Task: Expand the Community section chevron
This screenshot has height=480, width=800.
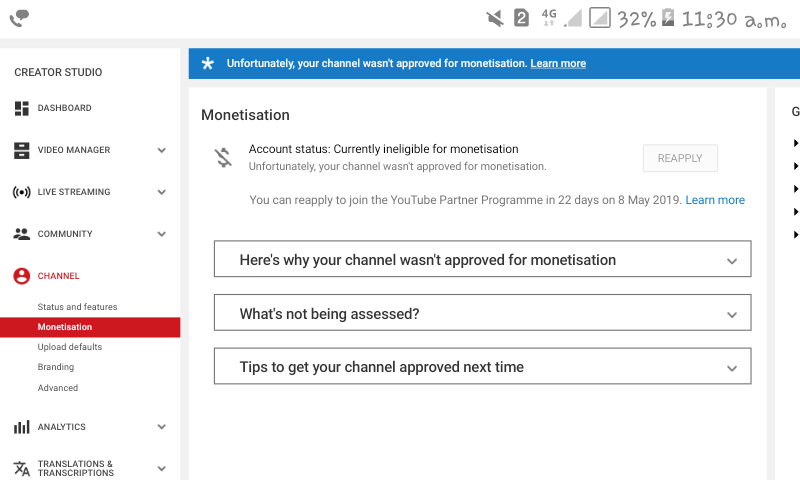Action: 162,234
